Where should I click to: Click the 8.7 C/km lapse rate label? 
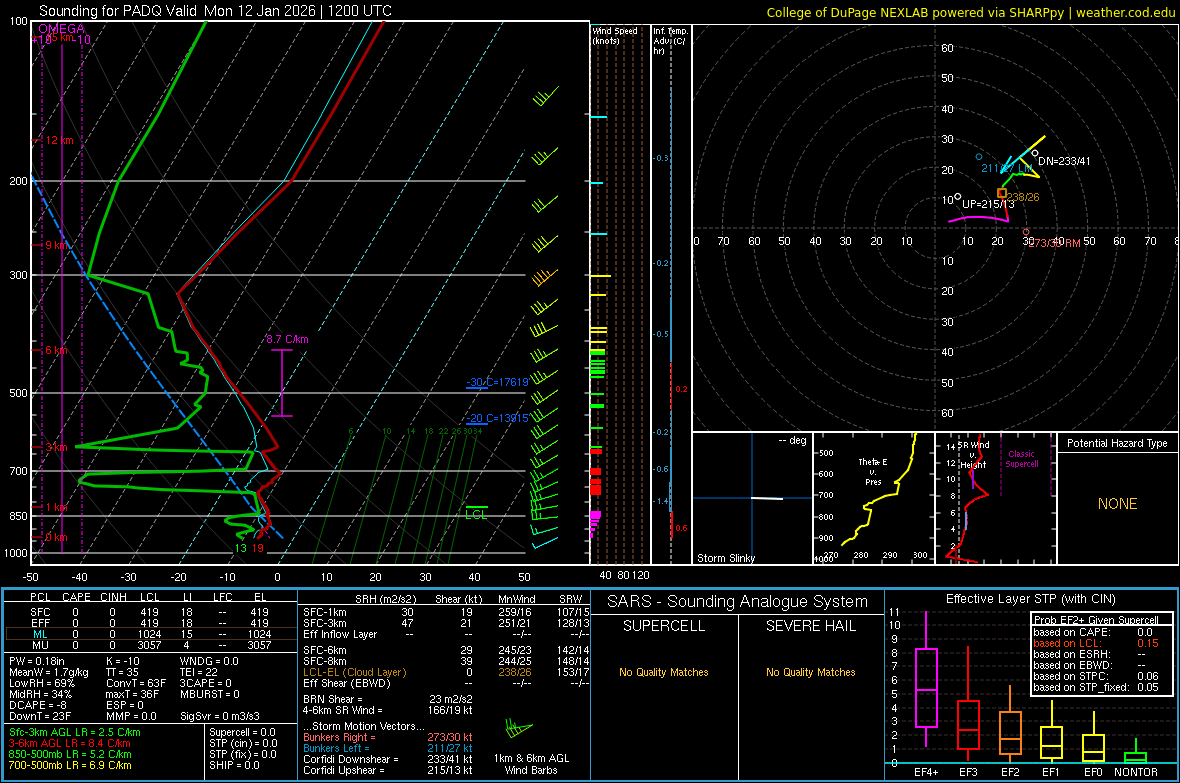pyautogui.click(x=287, y=339)
